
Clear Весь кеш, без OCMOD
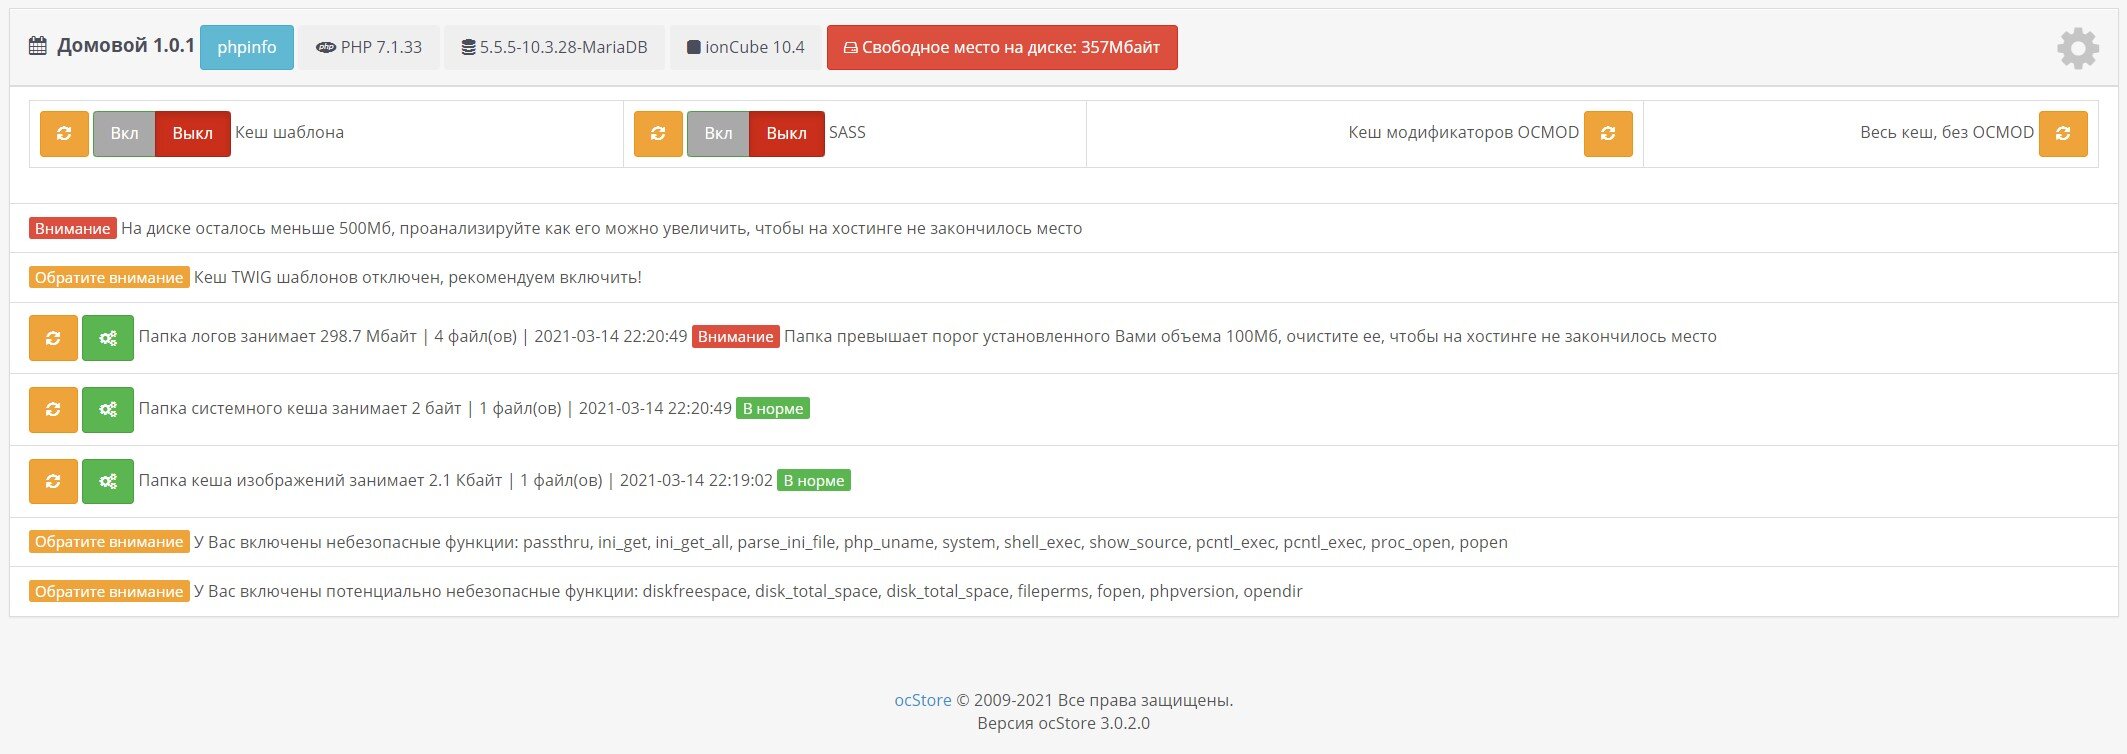point(2063,134)
